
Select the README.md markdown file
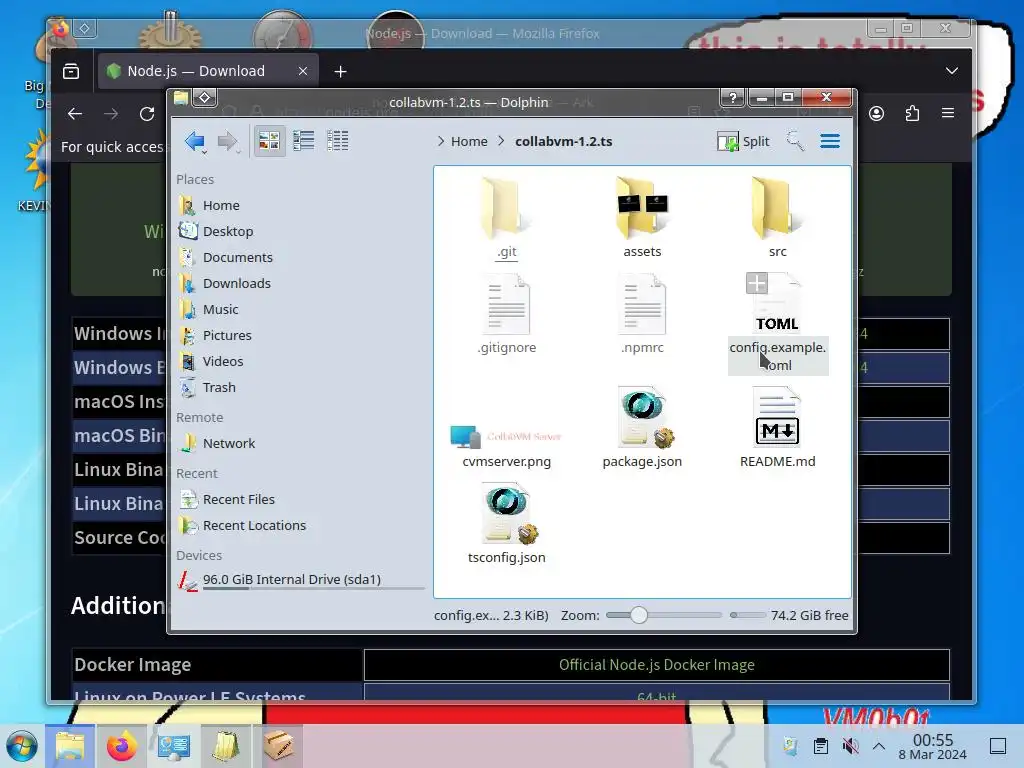pyautogui.click(x=777, y=427)
